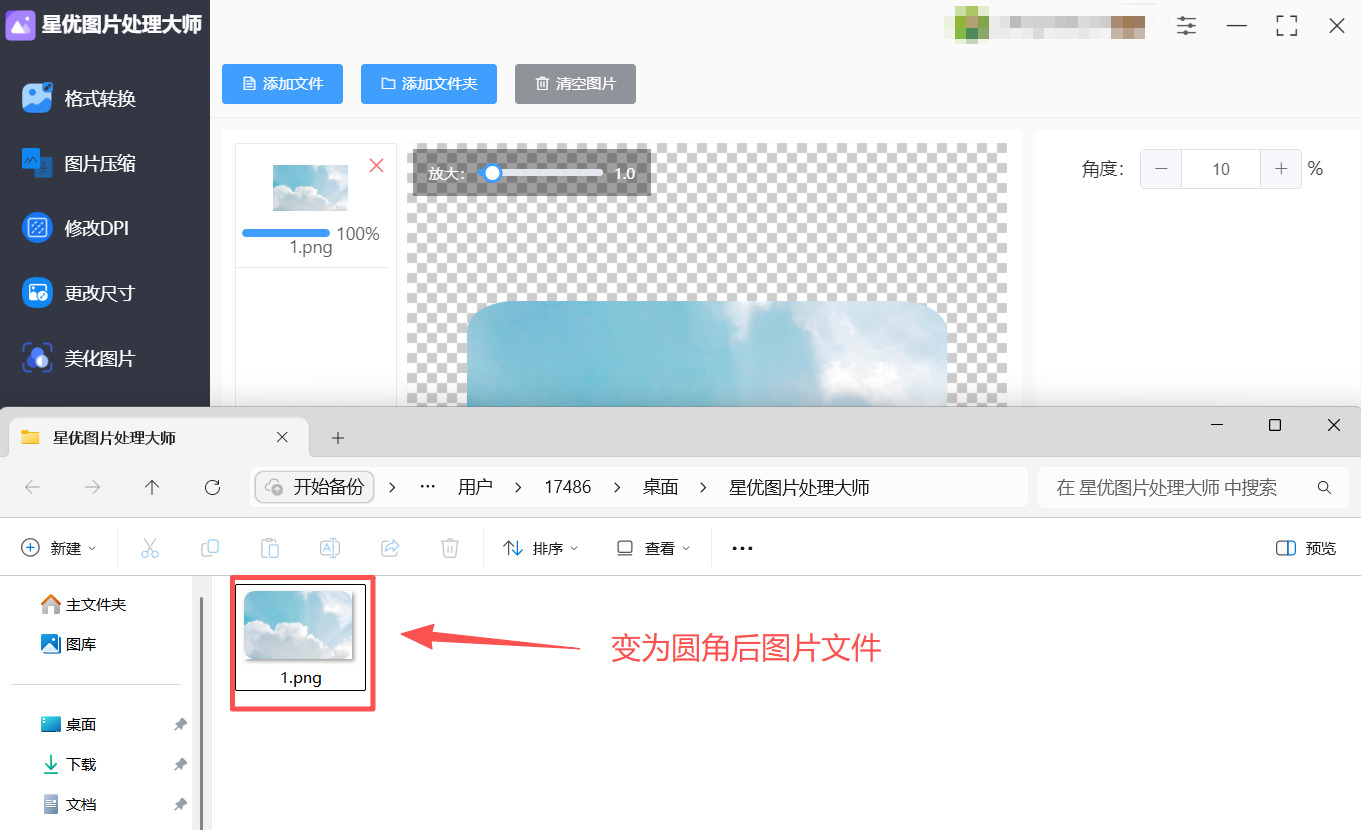Select the 1.png file in Explorer
1361x830 pixels.
tap(300, 637)
